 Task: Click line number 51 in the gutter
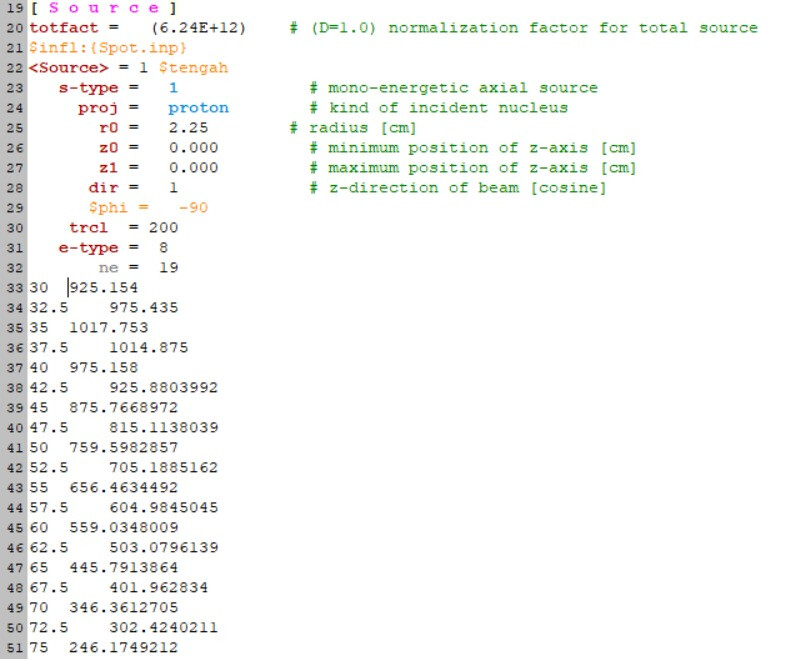(15, 648)
